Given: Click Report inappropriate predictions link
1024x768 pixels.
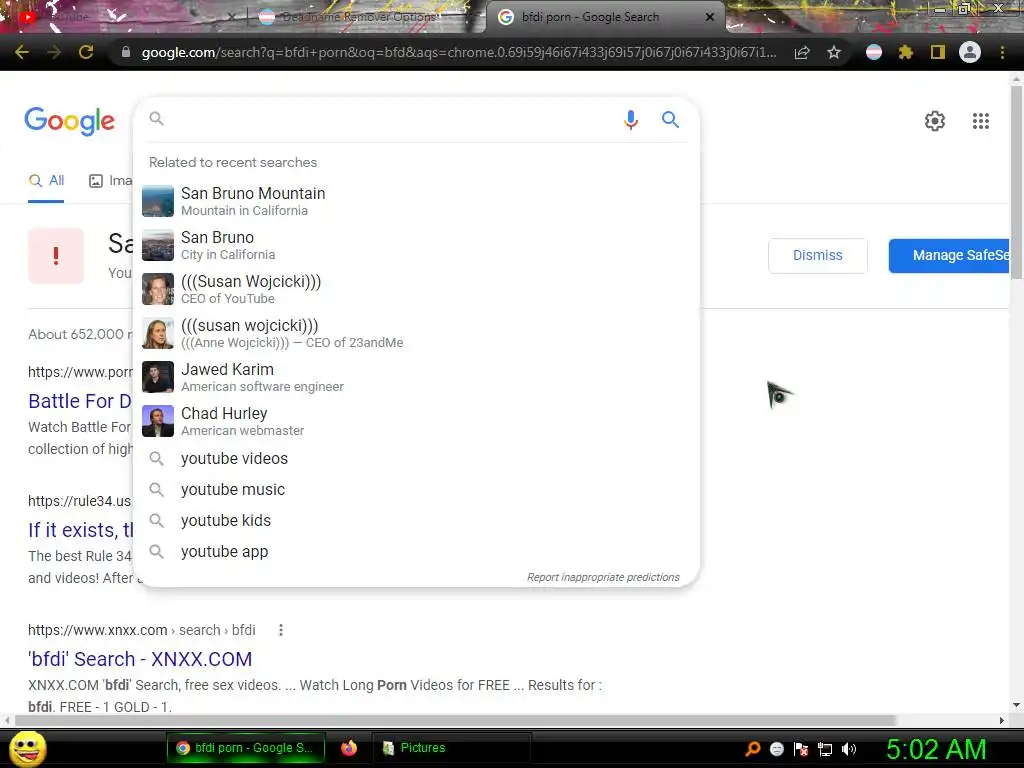Looking at the screenshot, I should click(603, 577).
